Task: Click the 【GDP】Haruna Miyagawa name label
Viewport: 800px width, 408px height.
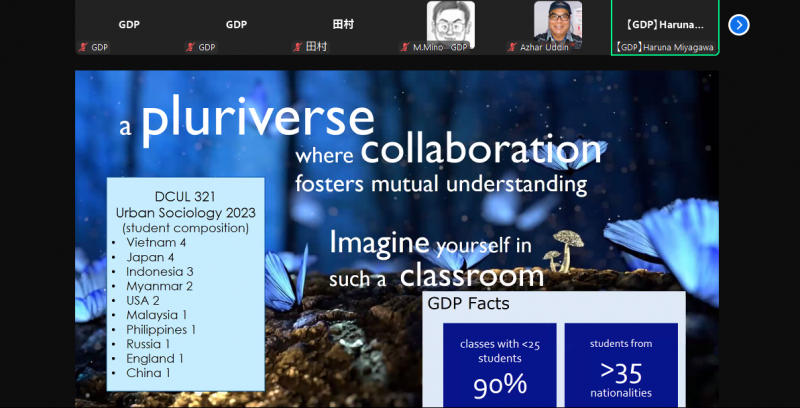Action: click(x=664, y=48)
